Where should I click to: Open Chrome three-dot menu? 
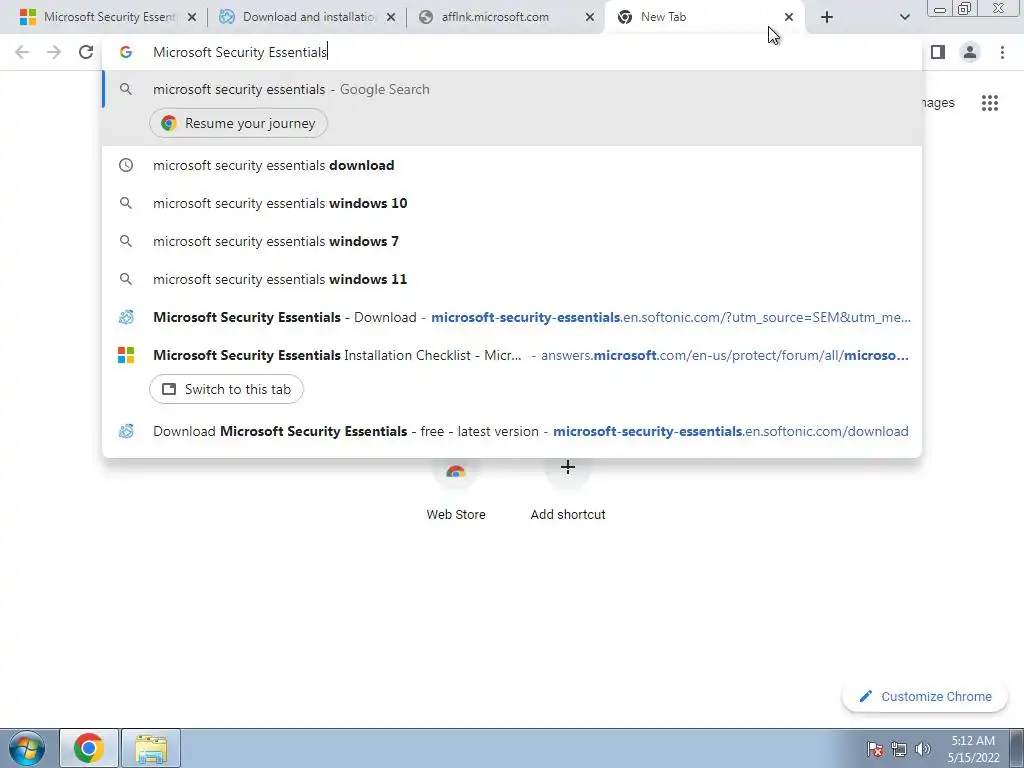click(x=1002, y=52)
